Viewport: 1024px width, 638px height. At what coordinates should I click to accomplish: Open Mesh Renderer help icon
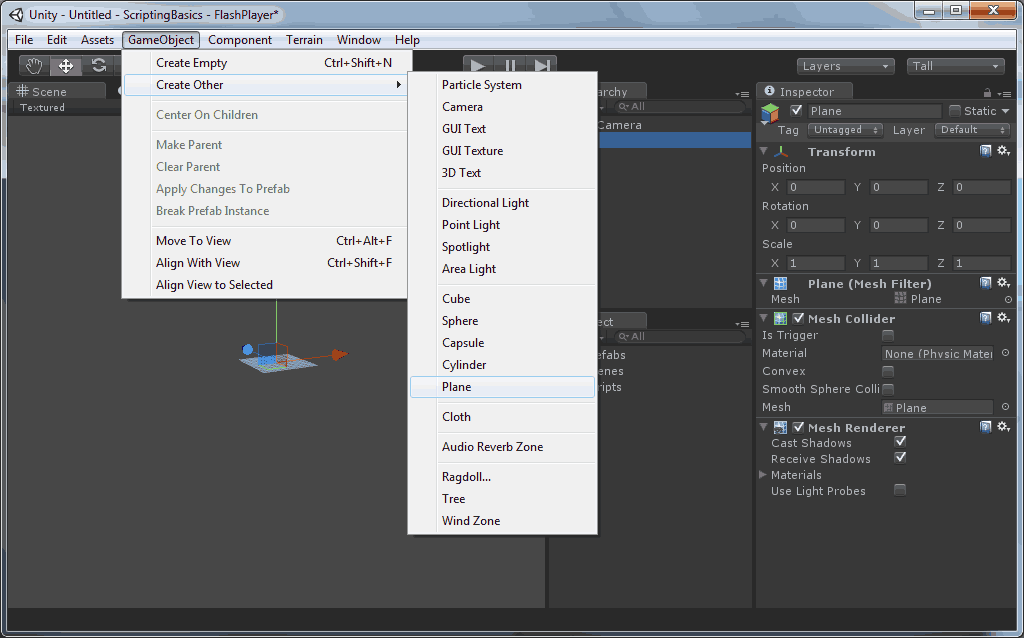click(985, 427)
